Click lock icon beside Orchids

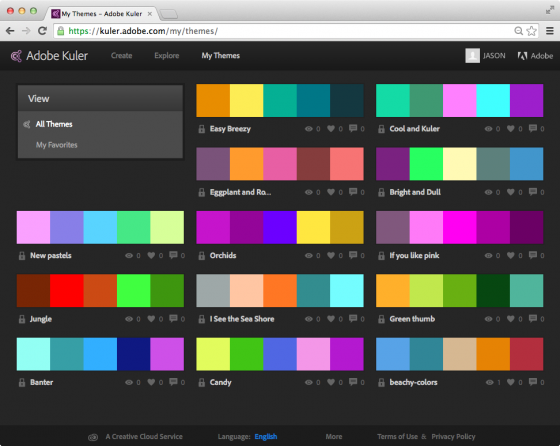click(x=202, y=256)
